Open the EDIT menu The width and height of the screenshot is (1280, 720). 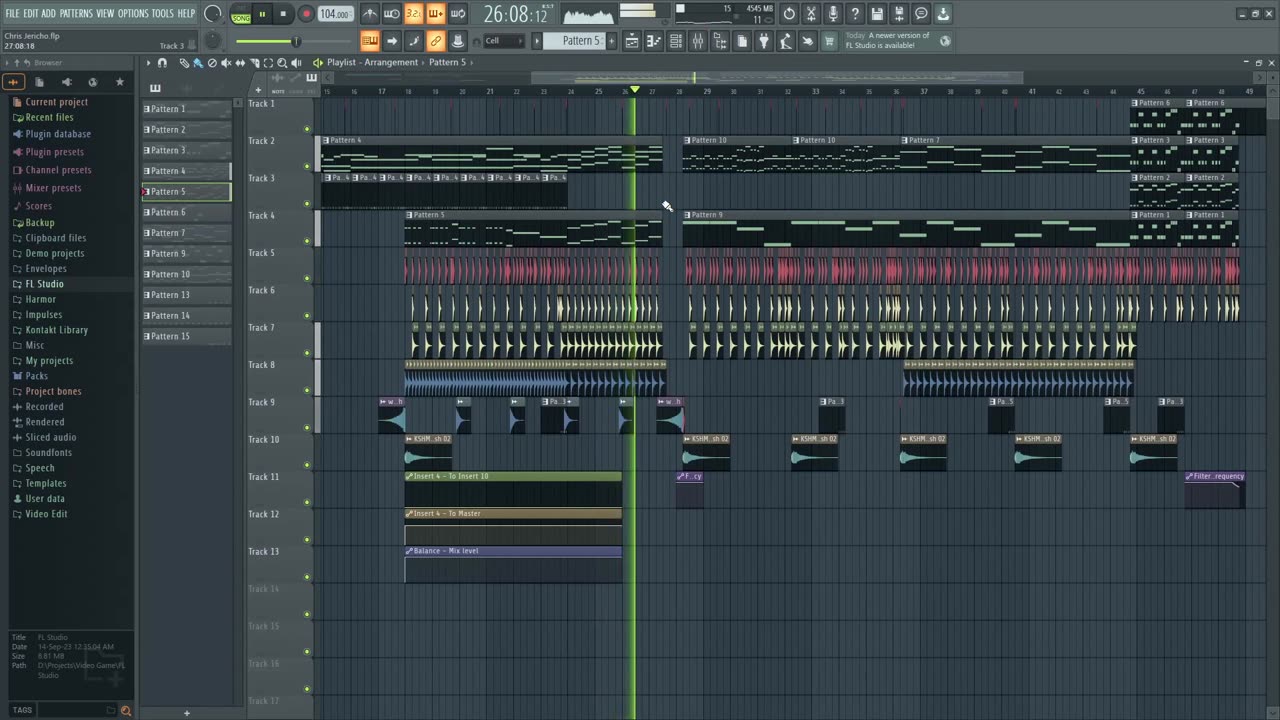31,13
